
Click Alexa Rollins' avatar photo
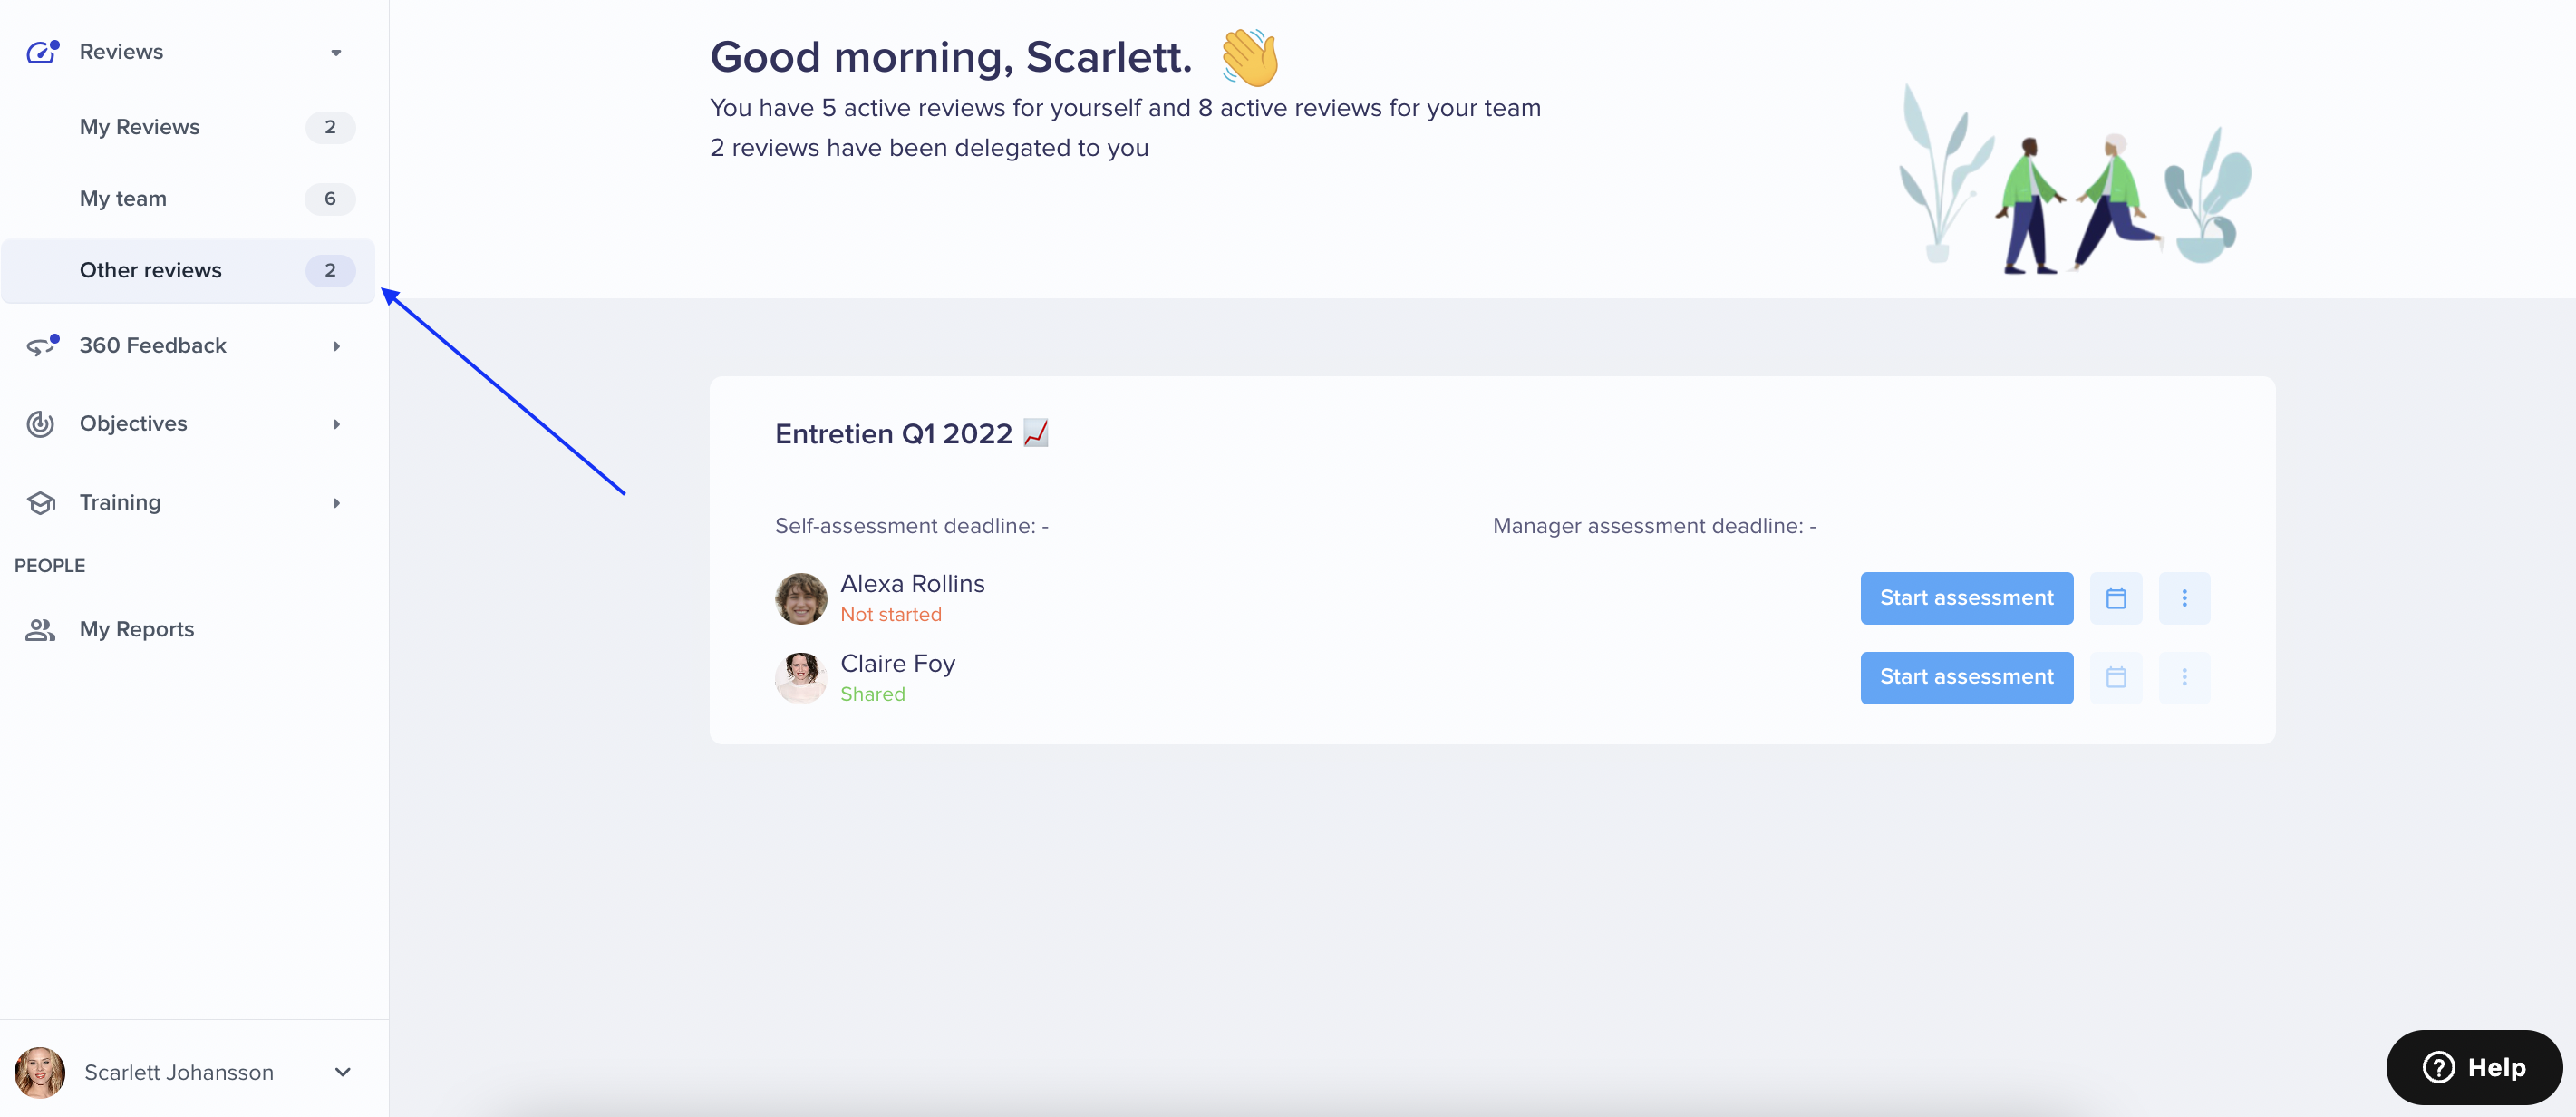tap(801, 598)
